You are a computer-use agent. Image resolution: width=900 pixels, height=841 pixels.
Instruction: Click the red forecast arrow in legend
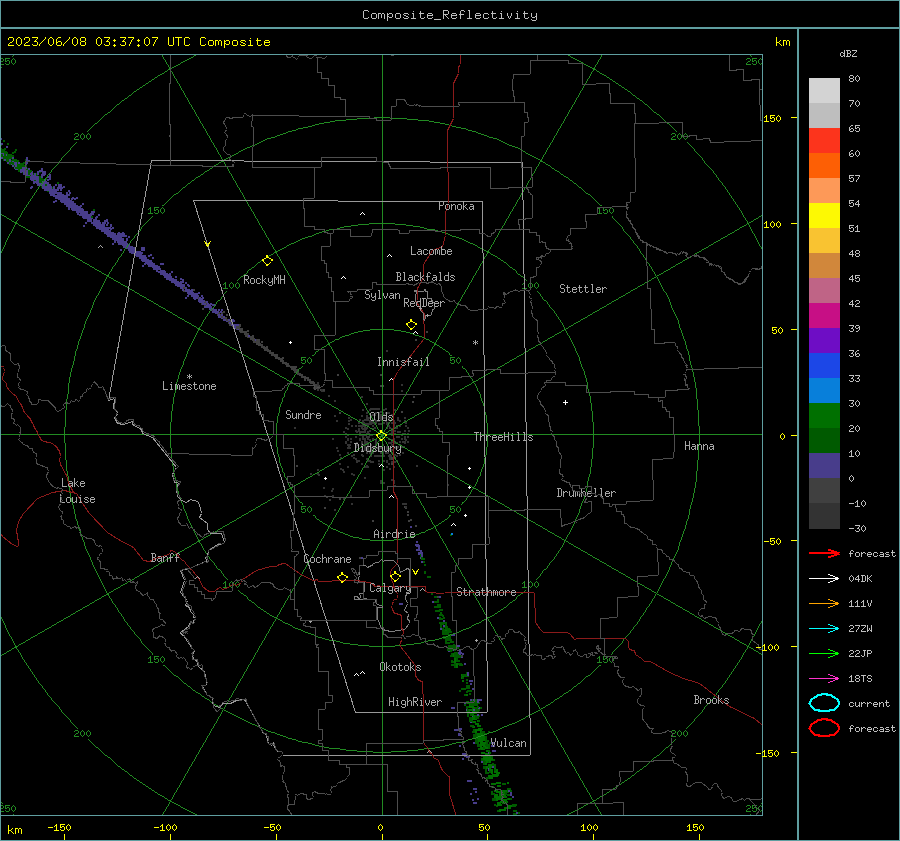click(x=824, y=553)
